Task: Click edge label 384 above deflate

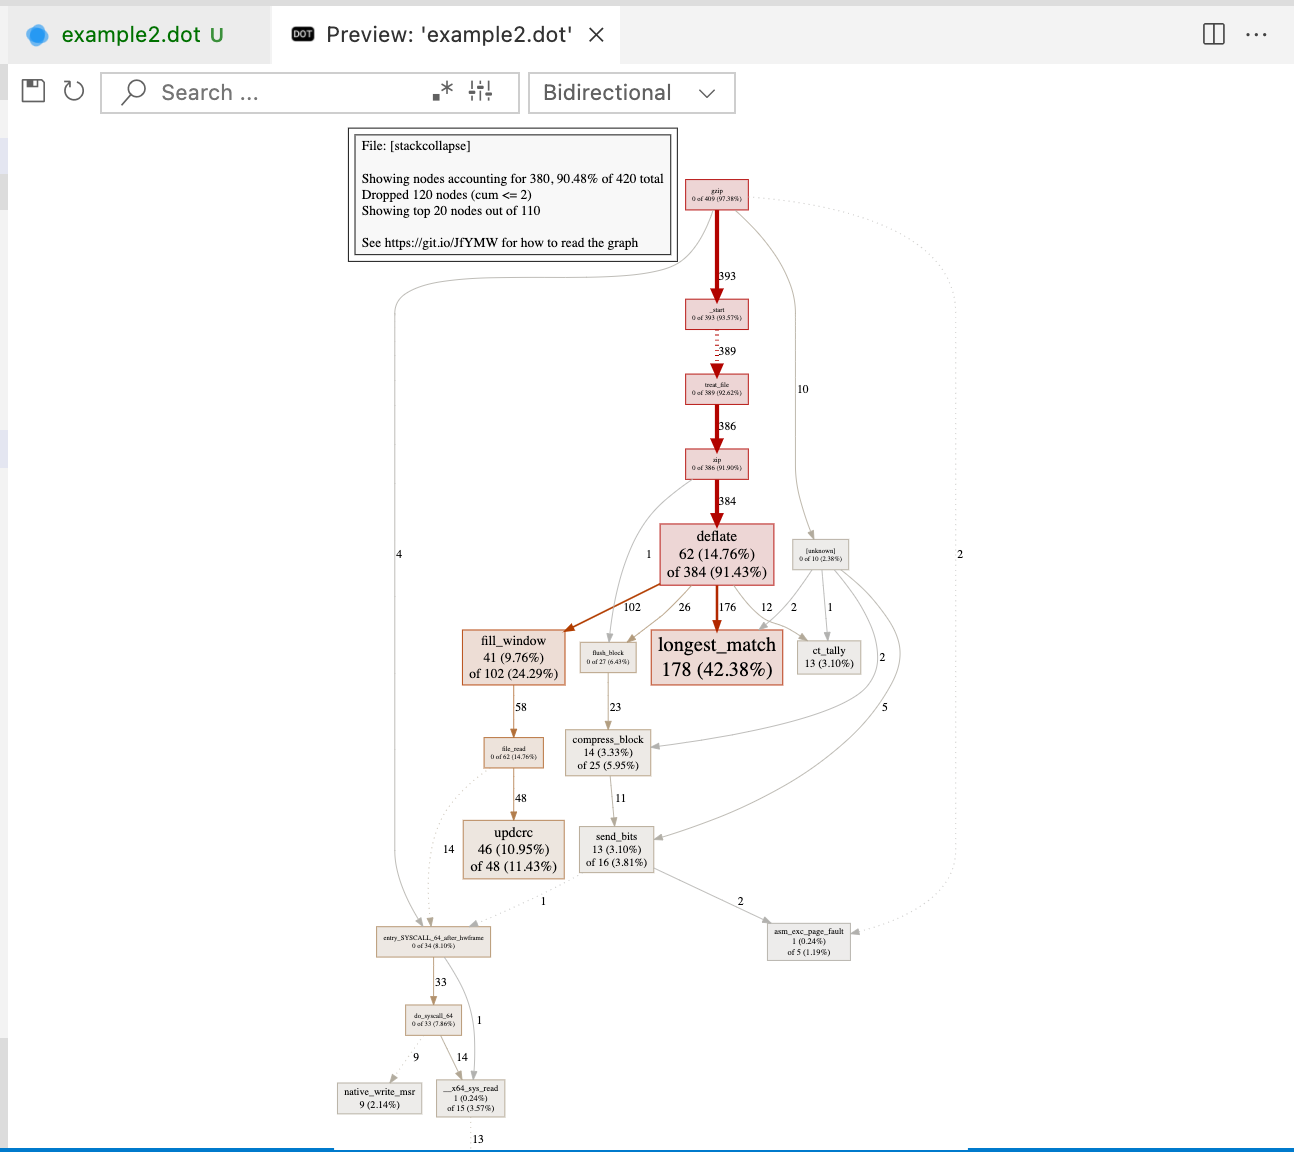Action: [x=727, y=501]
